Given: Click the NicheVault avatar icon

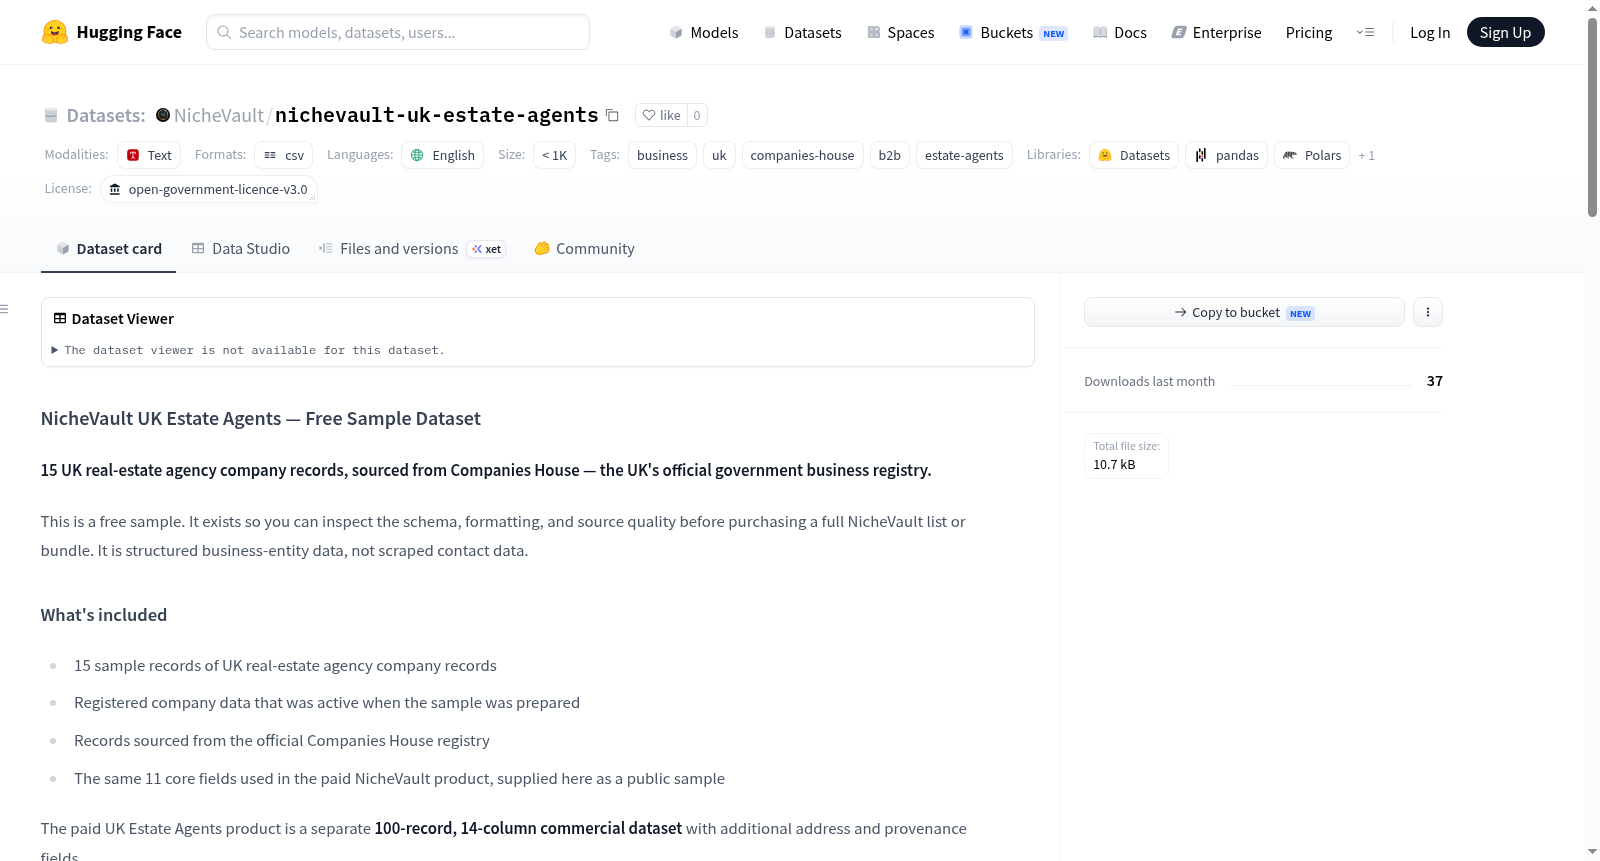Looking at the screenshot, I should tap(163, 115).
